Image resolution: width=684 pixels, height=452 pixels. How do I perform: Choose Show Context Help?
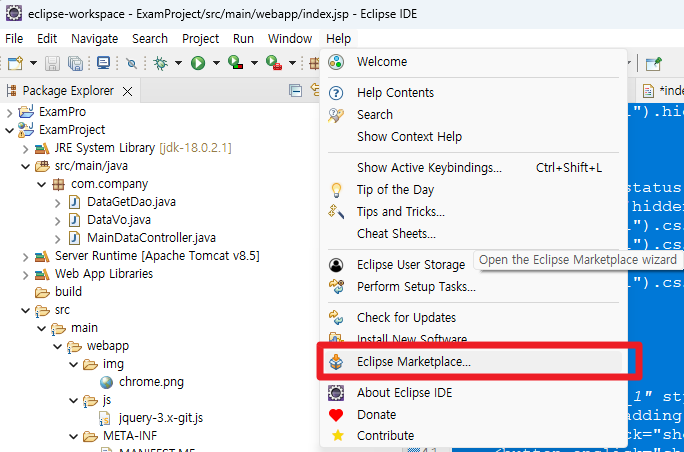(x=473, y=137)
